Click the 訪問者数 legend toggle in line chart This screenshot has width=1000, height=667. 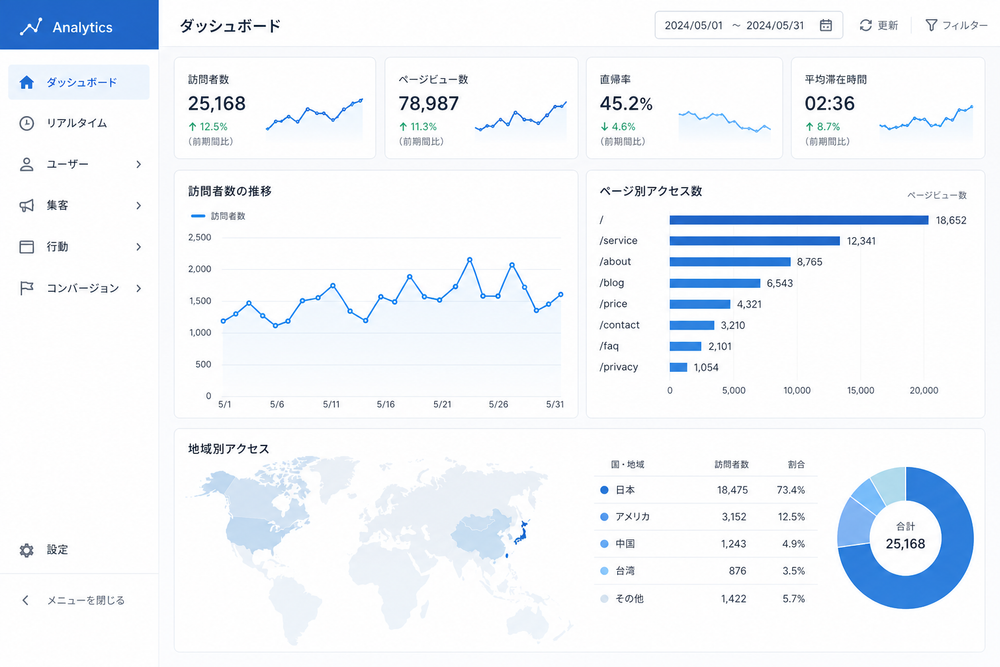(x=218, y=216)
